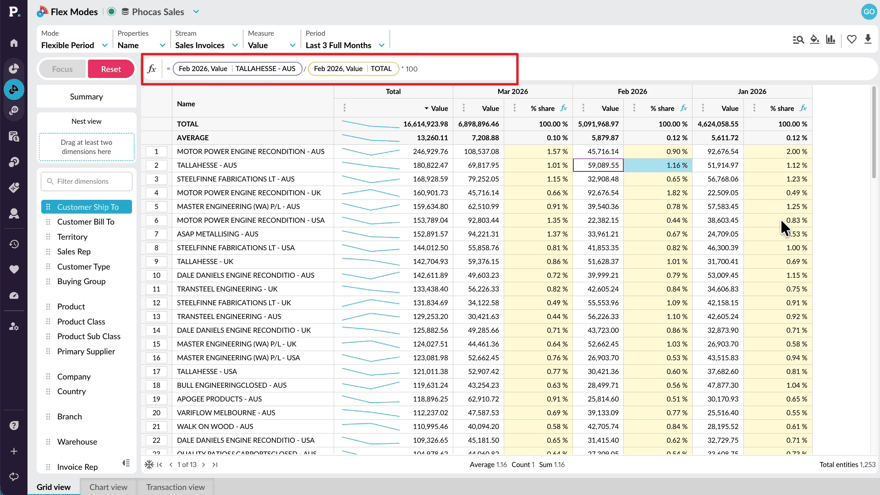880x495 pixels.
Task: Select row number 2 checkbox cell
Action: click(157, 165)
